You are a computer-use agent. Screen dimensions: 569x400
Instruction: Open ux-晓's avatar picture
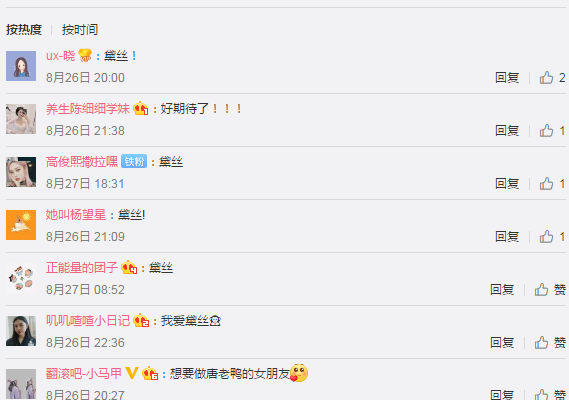(x=21, y=66)
